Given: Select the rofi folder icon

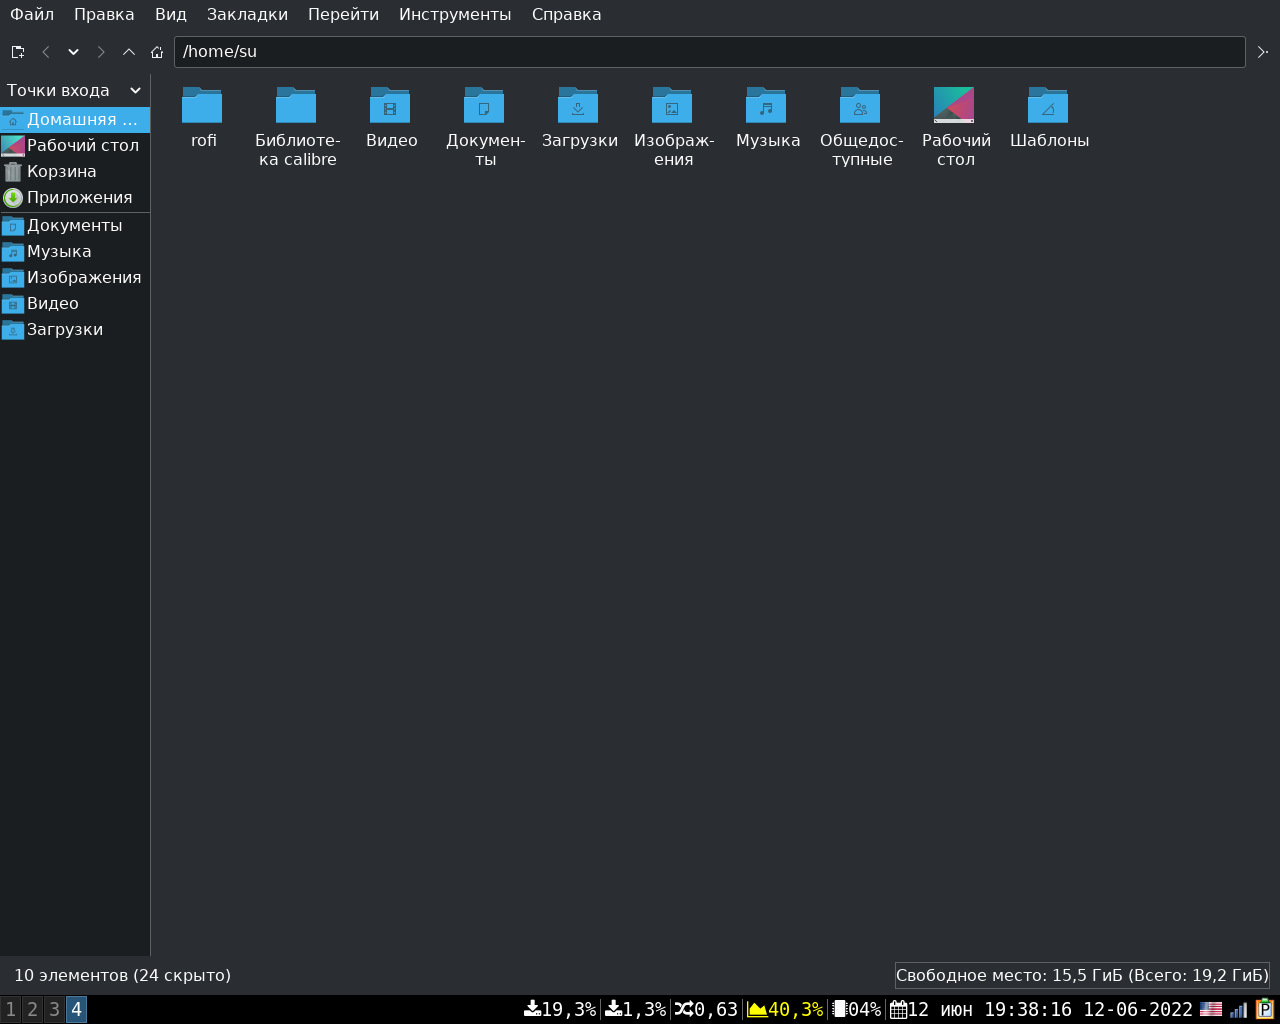Looking at the screenshot, I should 202,105.
